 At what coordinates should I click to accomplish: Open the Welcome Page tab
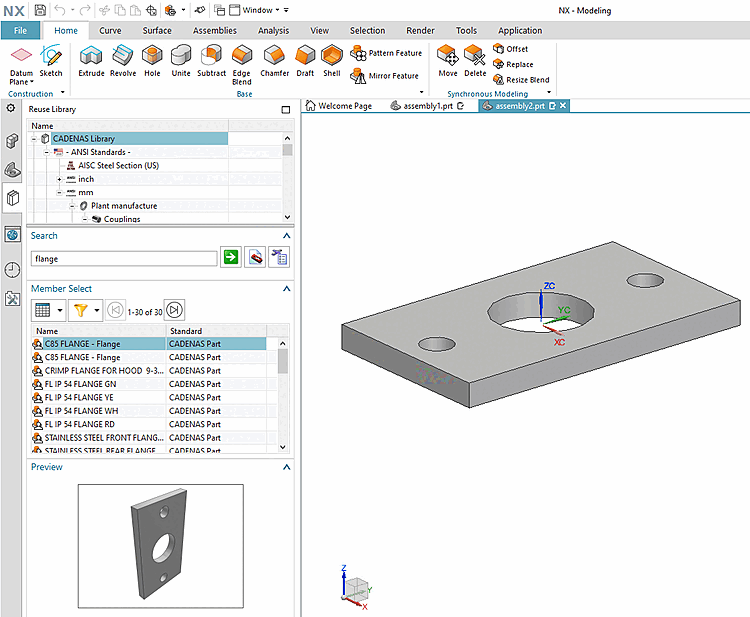339,106
